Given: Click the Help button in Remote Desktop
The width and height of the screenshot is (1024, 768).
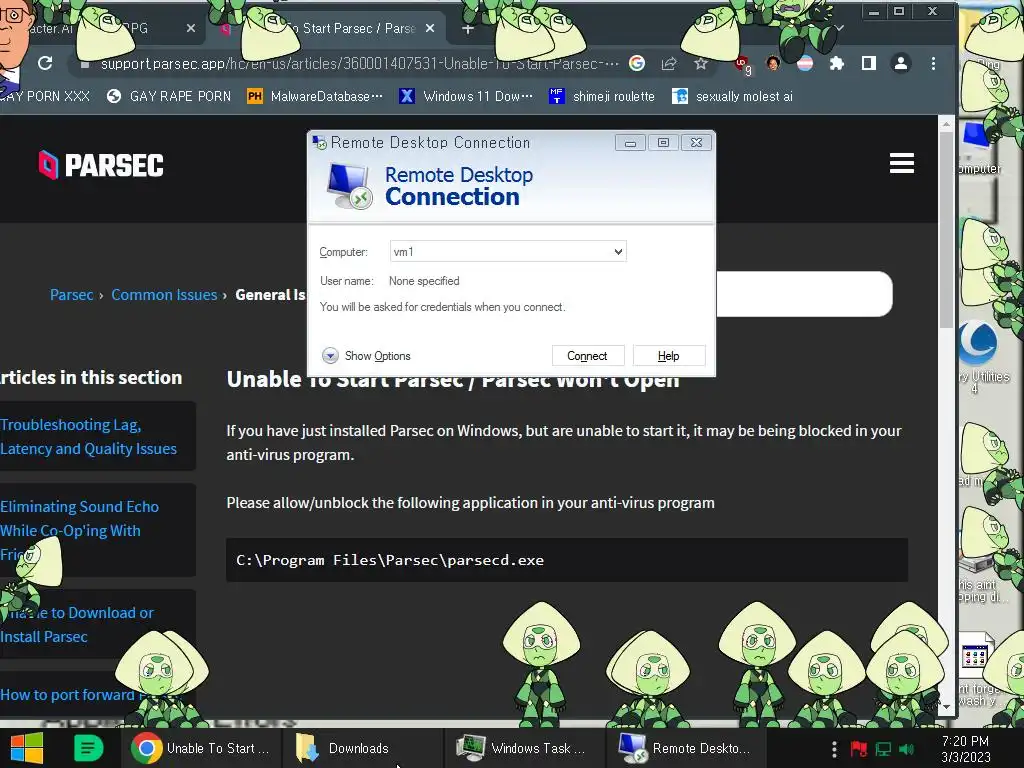Looking at the screenshot, I should [x=669, y=356].
